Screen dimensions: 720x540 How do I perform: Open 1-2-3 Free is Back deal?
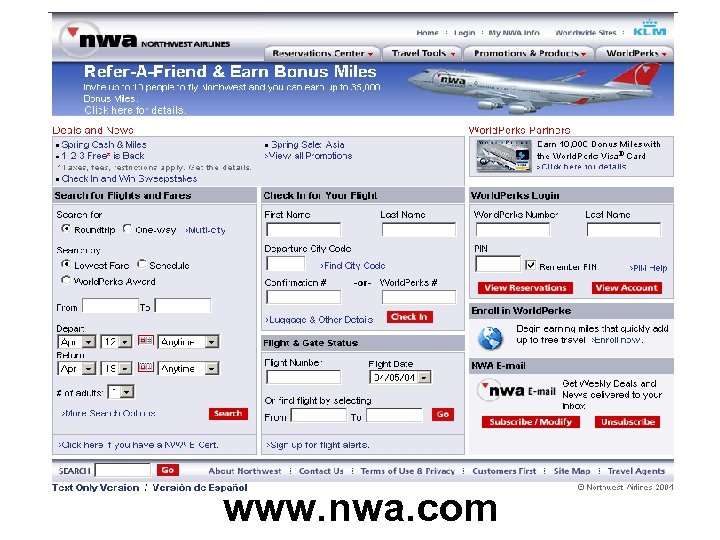(103, 156)
